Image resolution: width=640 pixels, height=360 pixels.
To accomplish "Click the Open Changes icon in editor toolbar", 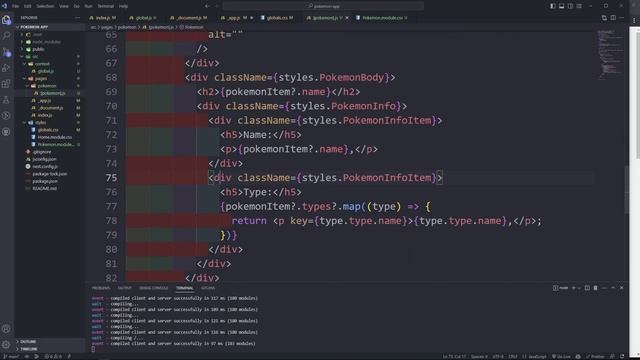I will 604,18.
